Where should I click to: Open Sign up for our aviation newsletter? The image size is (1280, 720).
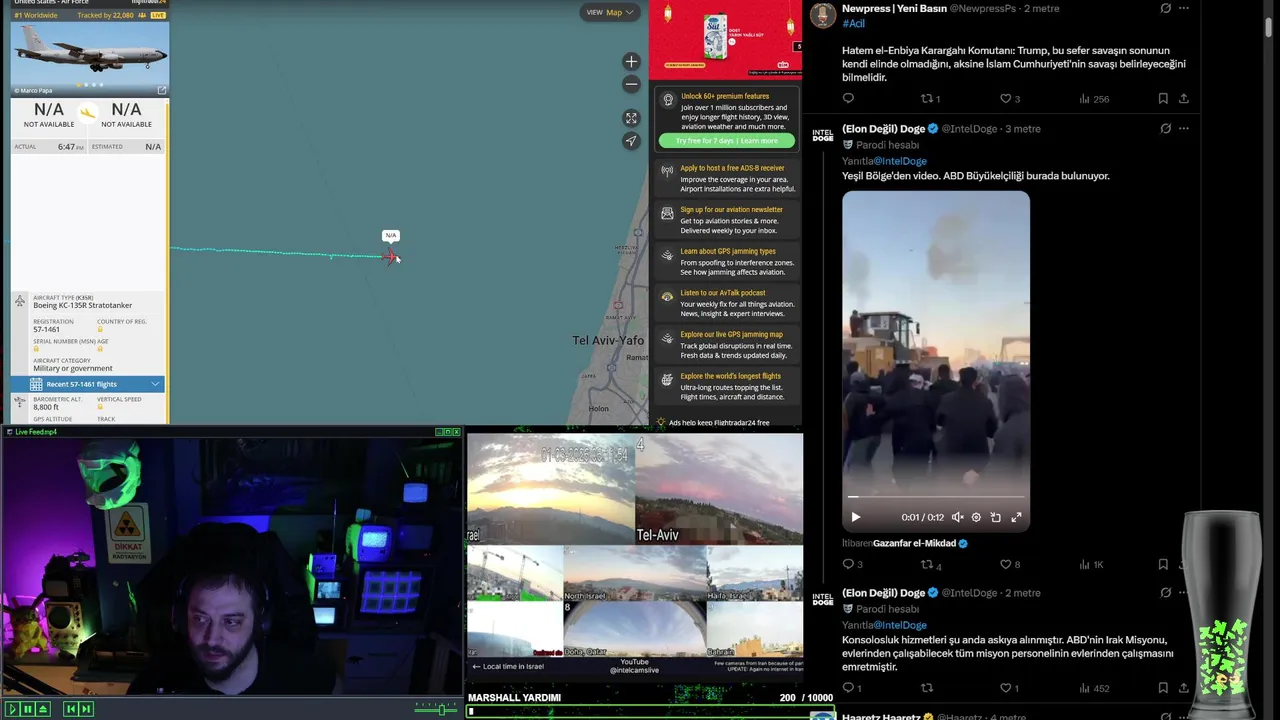point(728,220)
